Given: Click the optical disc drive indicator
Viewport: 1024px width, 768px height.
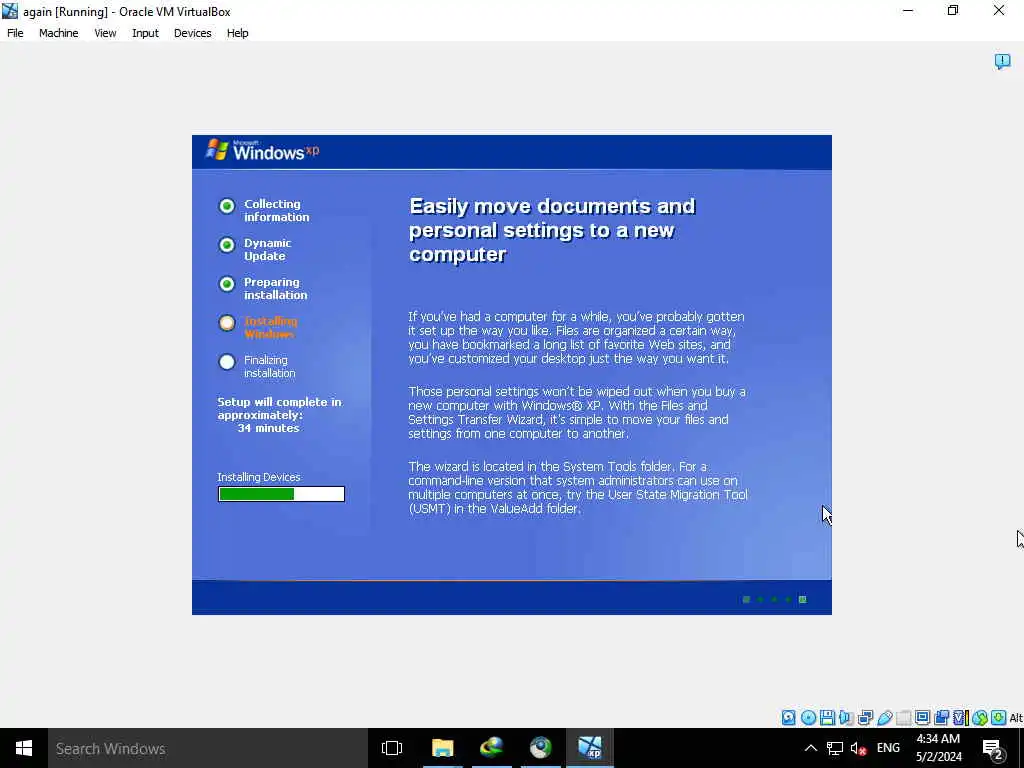Looking at the screenshot, I should pyautogui.click(x=808, y=718).
